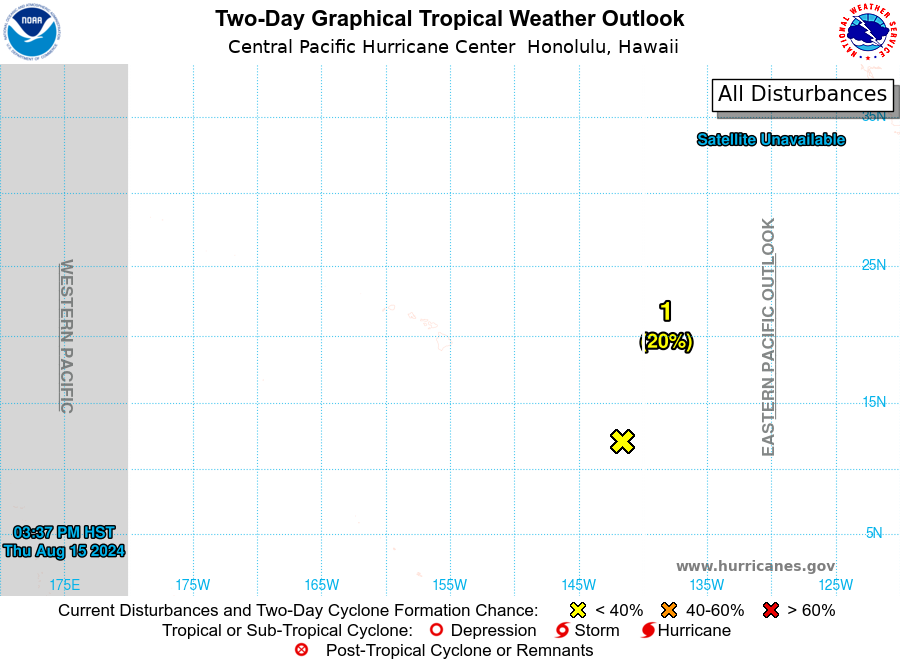Click the Post-Tropical Cyclone remnants icon
The width and height of the screenshot is (900, 665).
301,650
